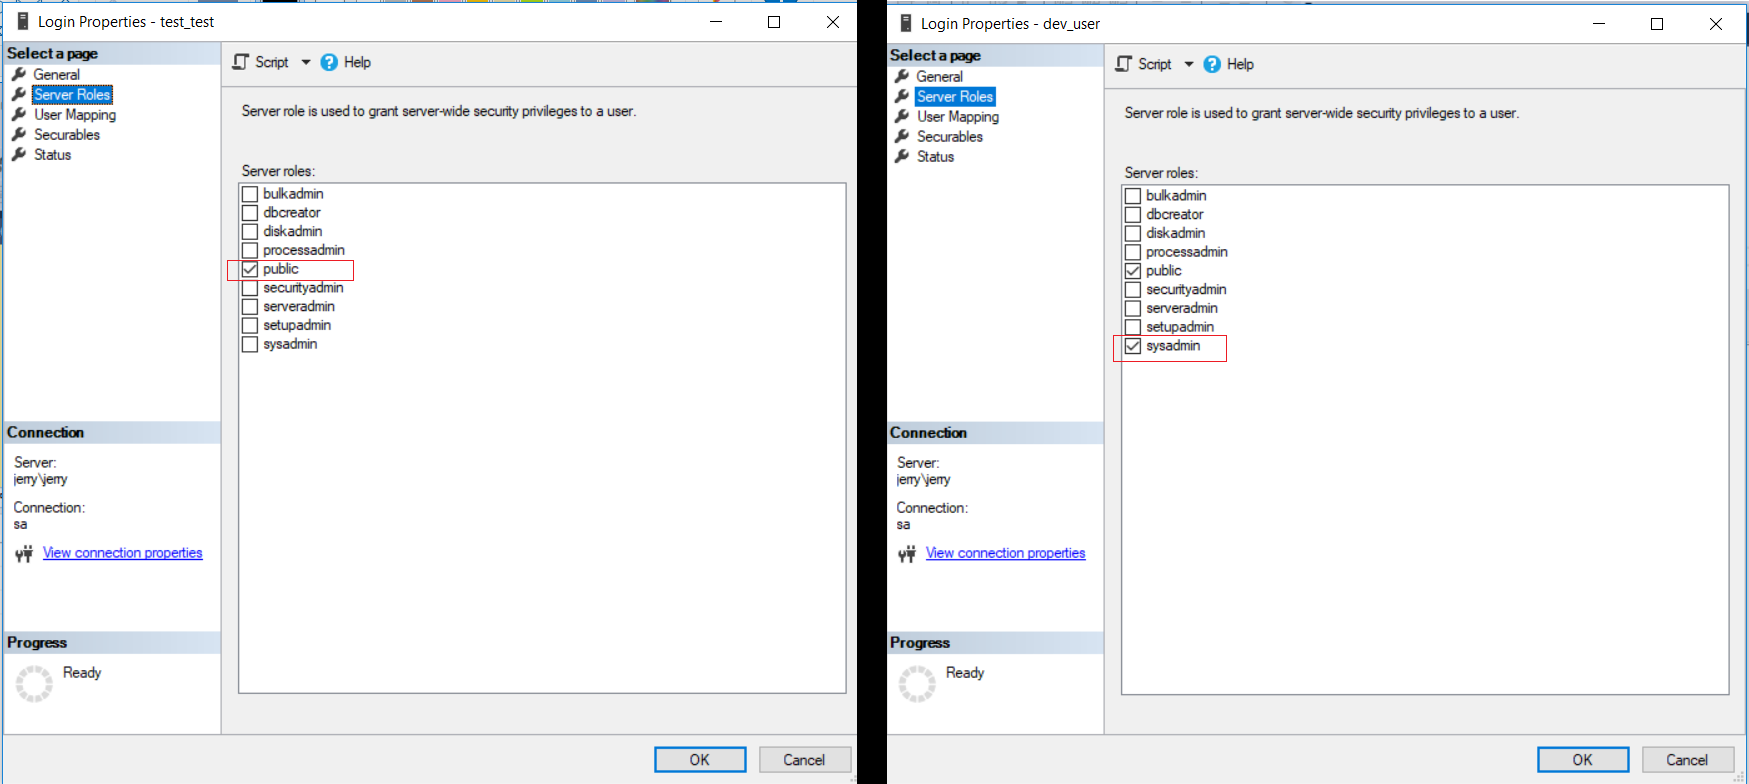Click connection plug icon in test_test window
The width and height of the screenshot is (1749, 784).
point(24,554)
